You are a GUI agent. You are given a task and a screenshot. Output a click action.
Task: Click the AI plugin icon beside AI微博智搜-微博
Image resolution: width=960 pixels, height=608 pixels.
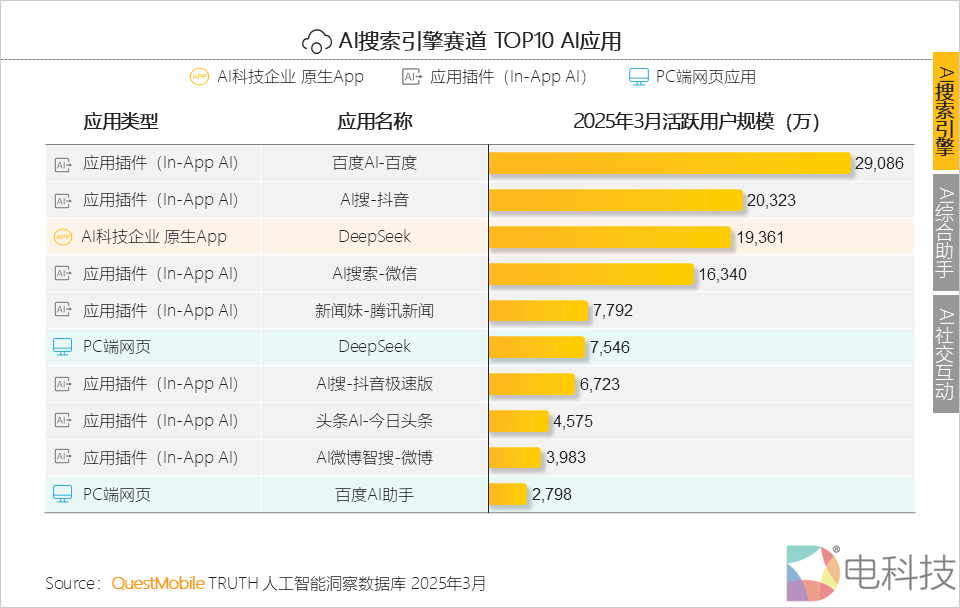coord(63,458)
